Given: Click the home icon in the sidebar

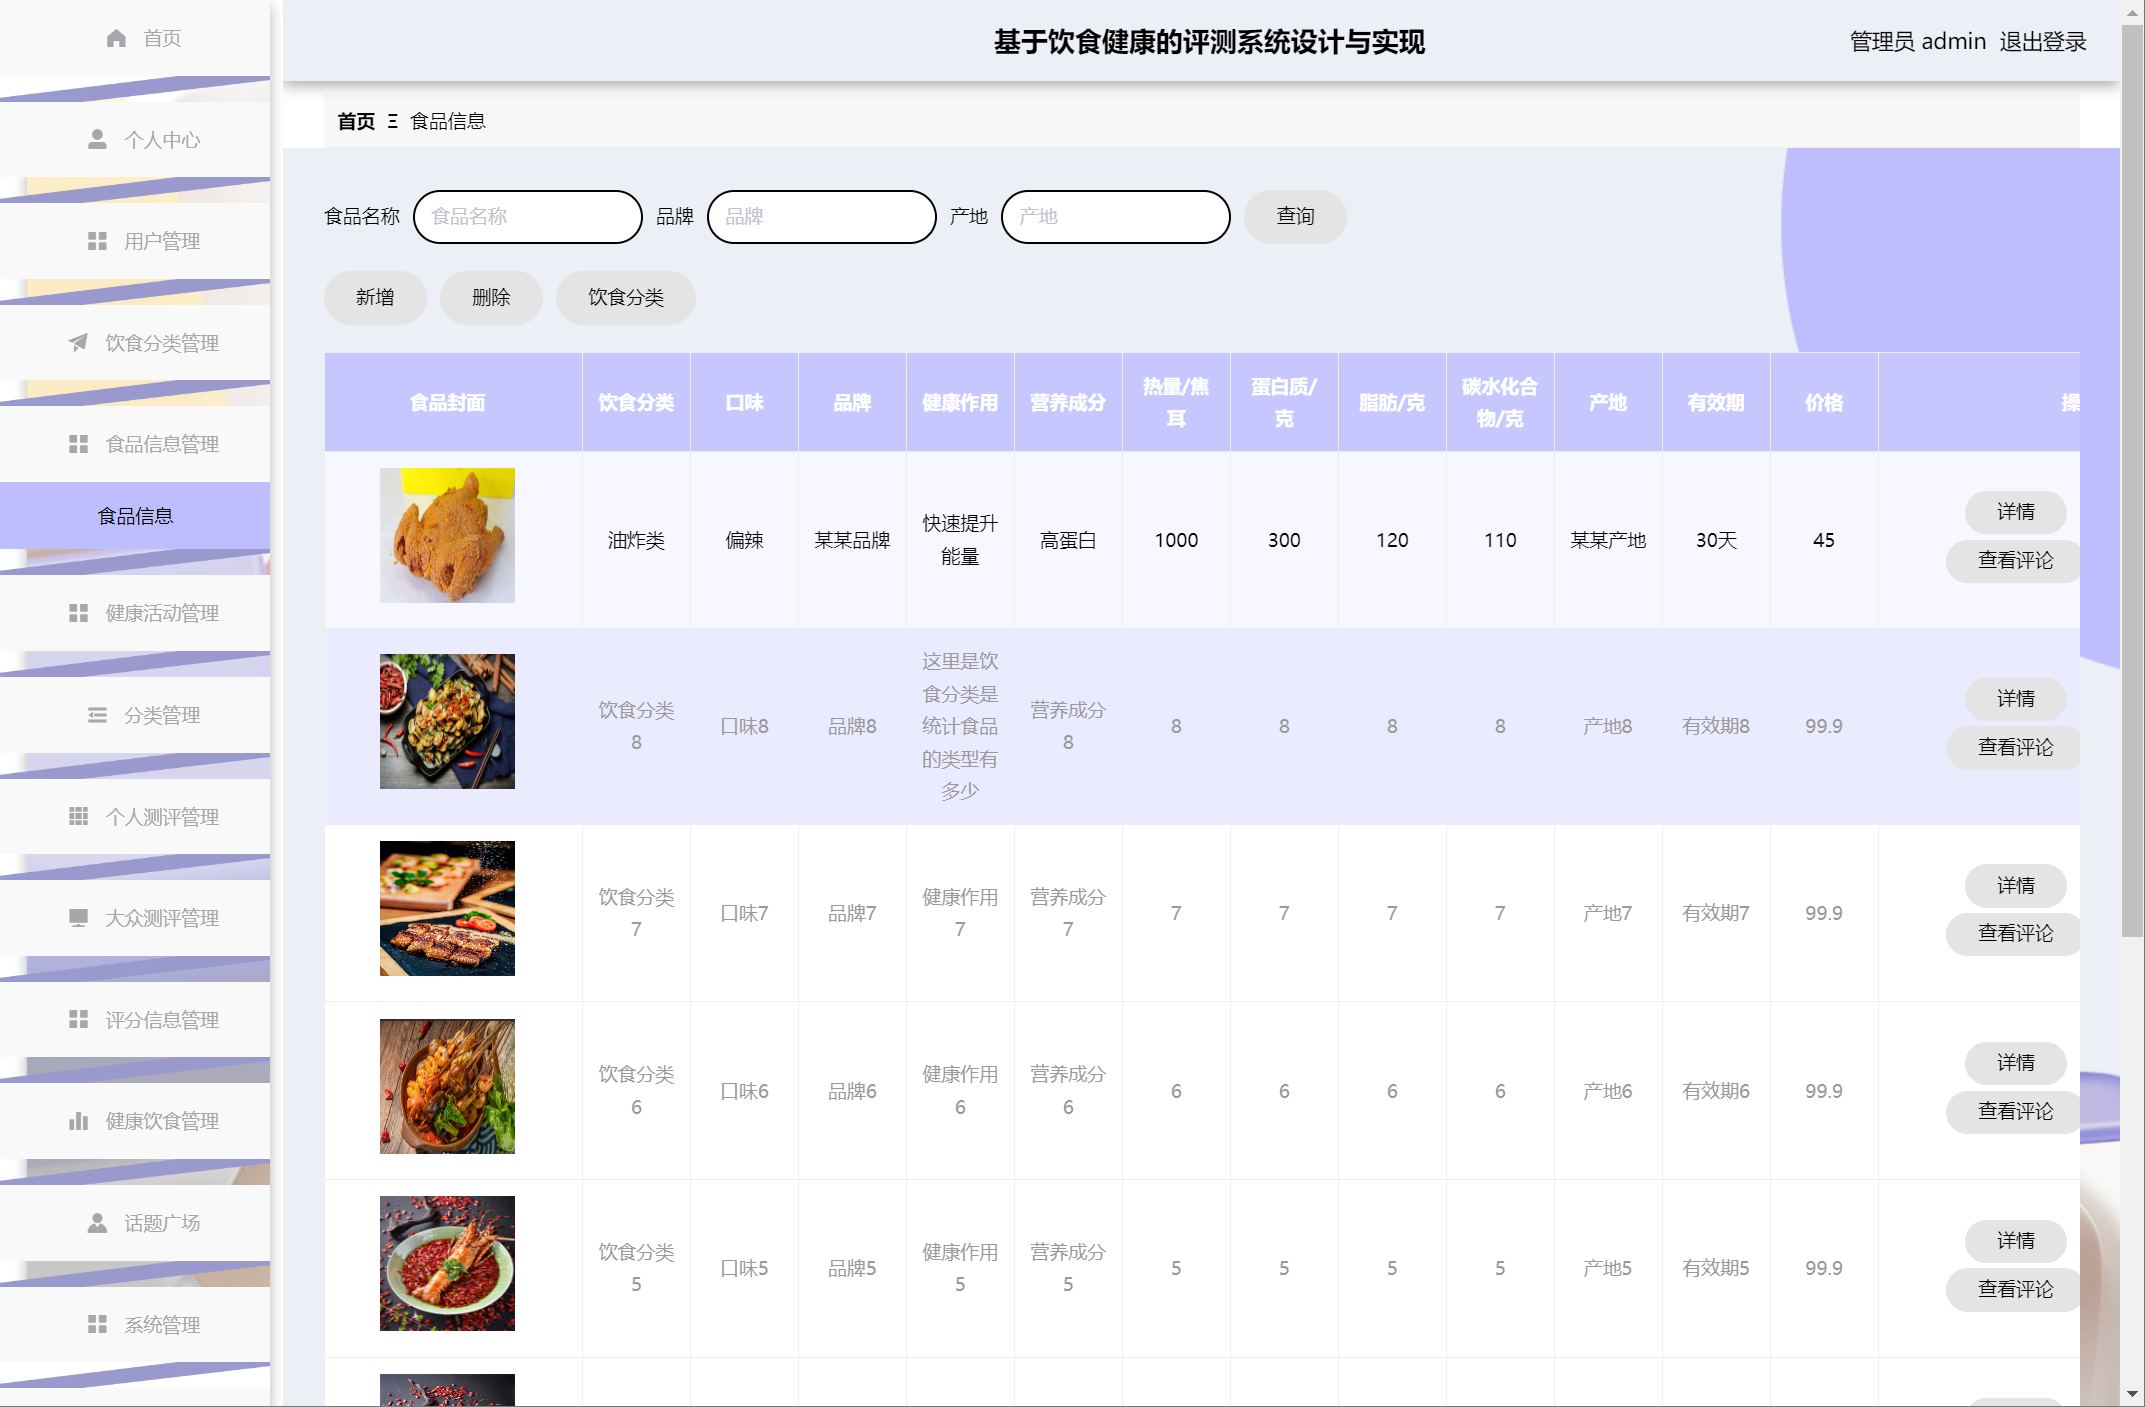Looking at the screenshot, I should (x=116, y=38).
